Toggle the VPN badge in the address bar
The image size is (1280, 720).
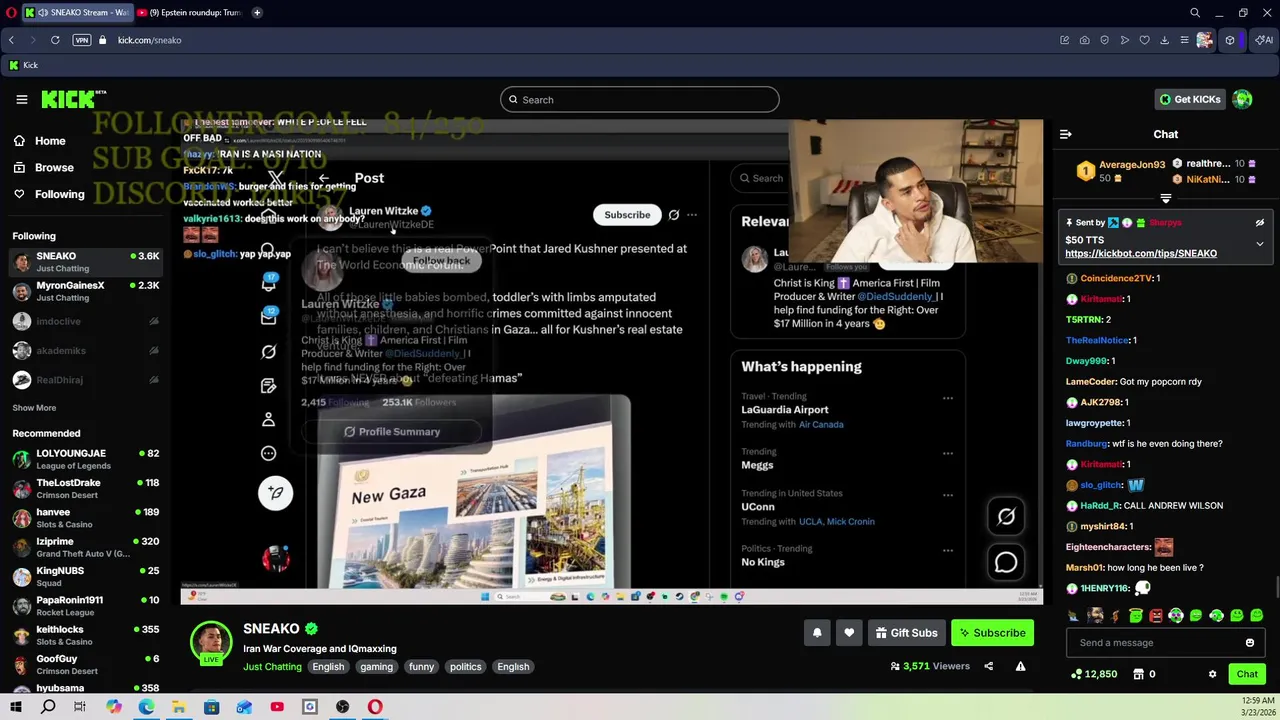point(82,40)
